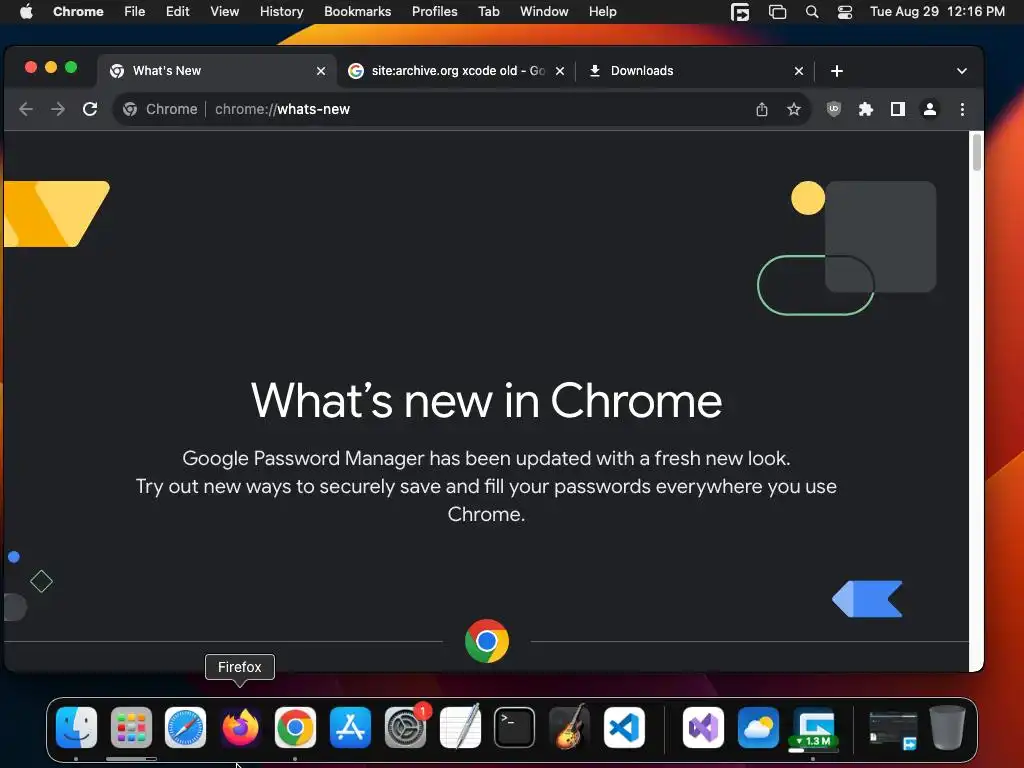Toggle the Chrome side panel
This screenshot has width=1024, height=768.
pos(898,109)
